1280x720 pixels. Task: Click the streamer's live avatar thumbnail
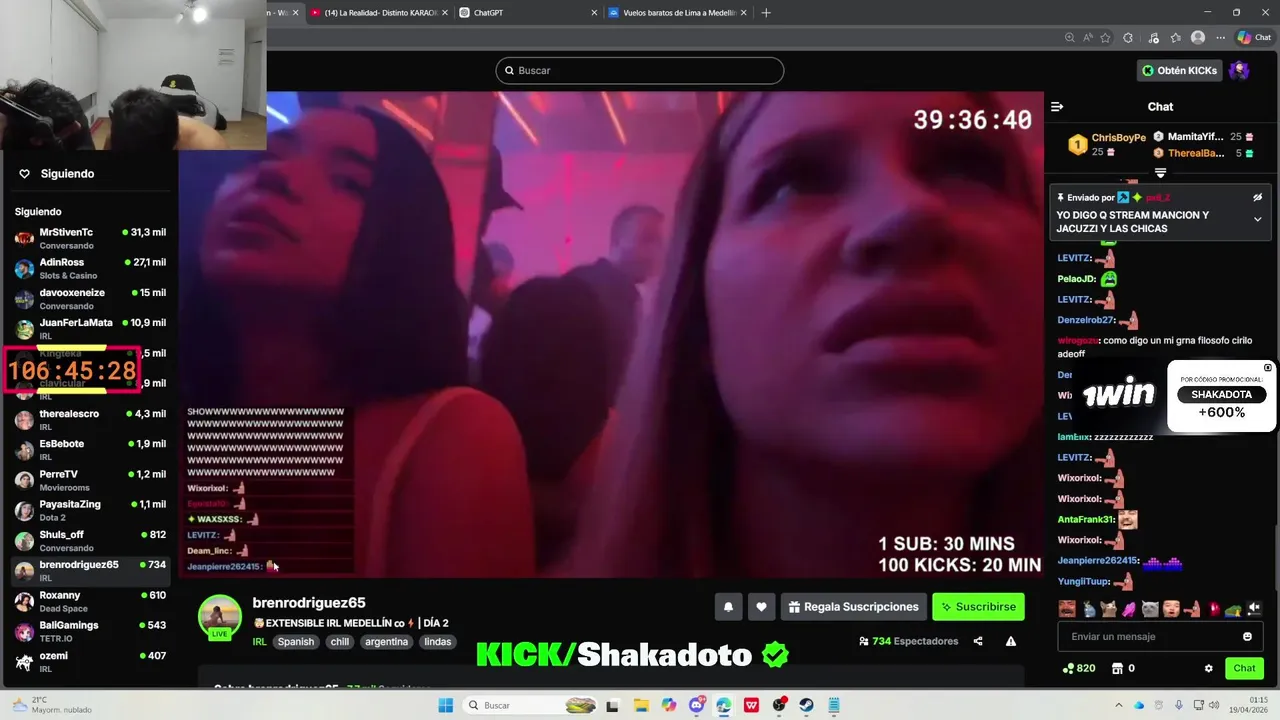(x=219, y=617)
